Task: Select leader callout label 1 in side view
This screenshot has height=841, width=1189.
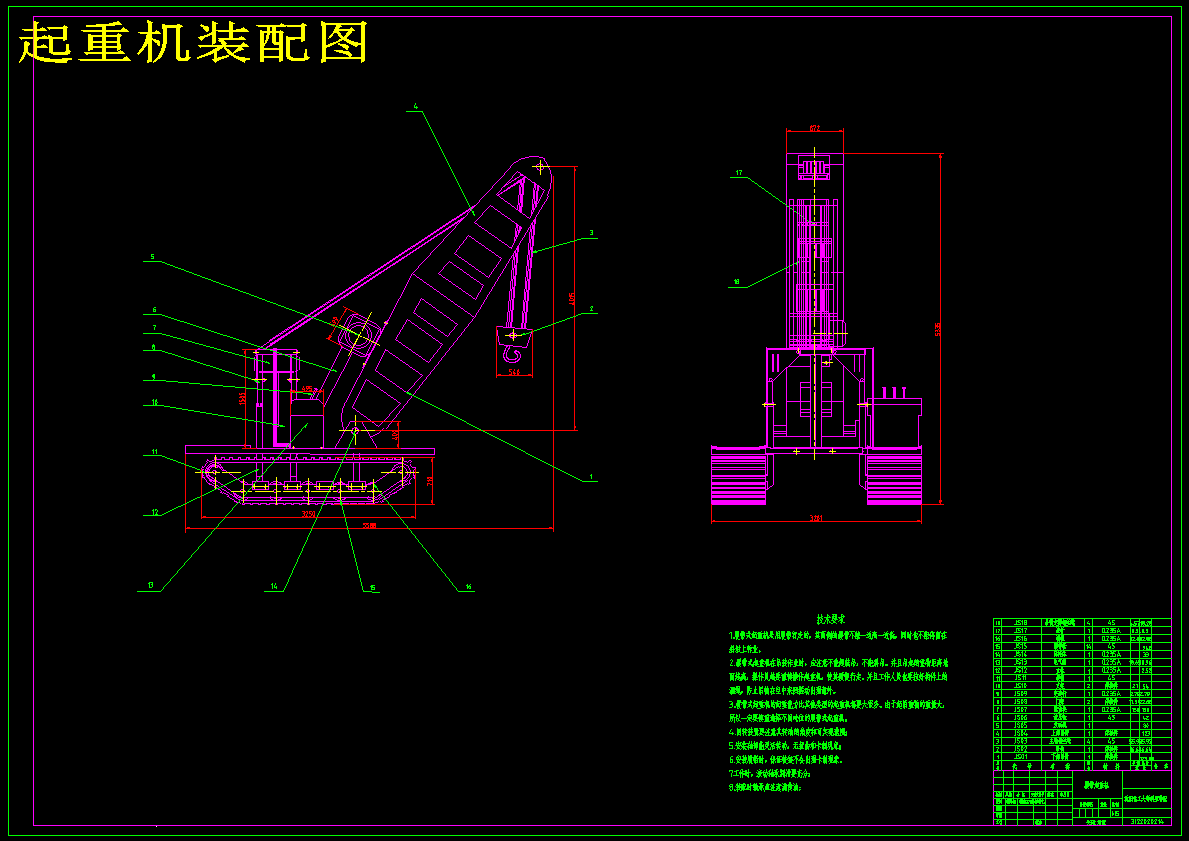Action: click(592, 479)
